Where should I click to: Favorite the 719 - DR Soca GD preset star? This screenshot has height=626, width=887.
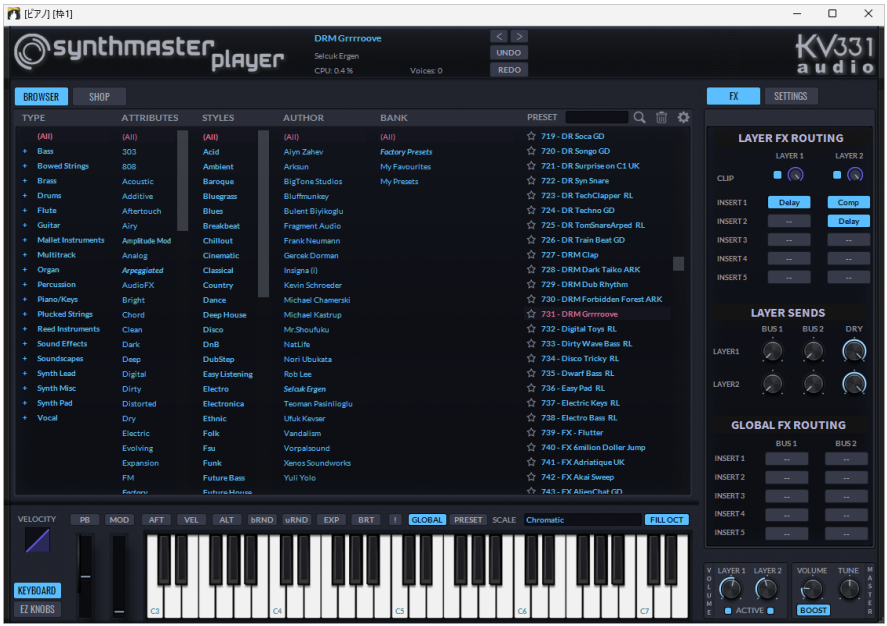tap(531, 136)
